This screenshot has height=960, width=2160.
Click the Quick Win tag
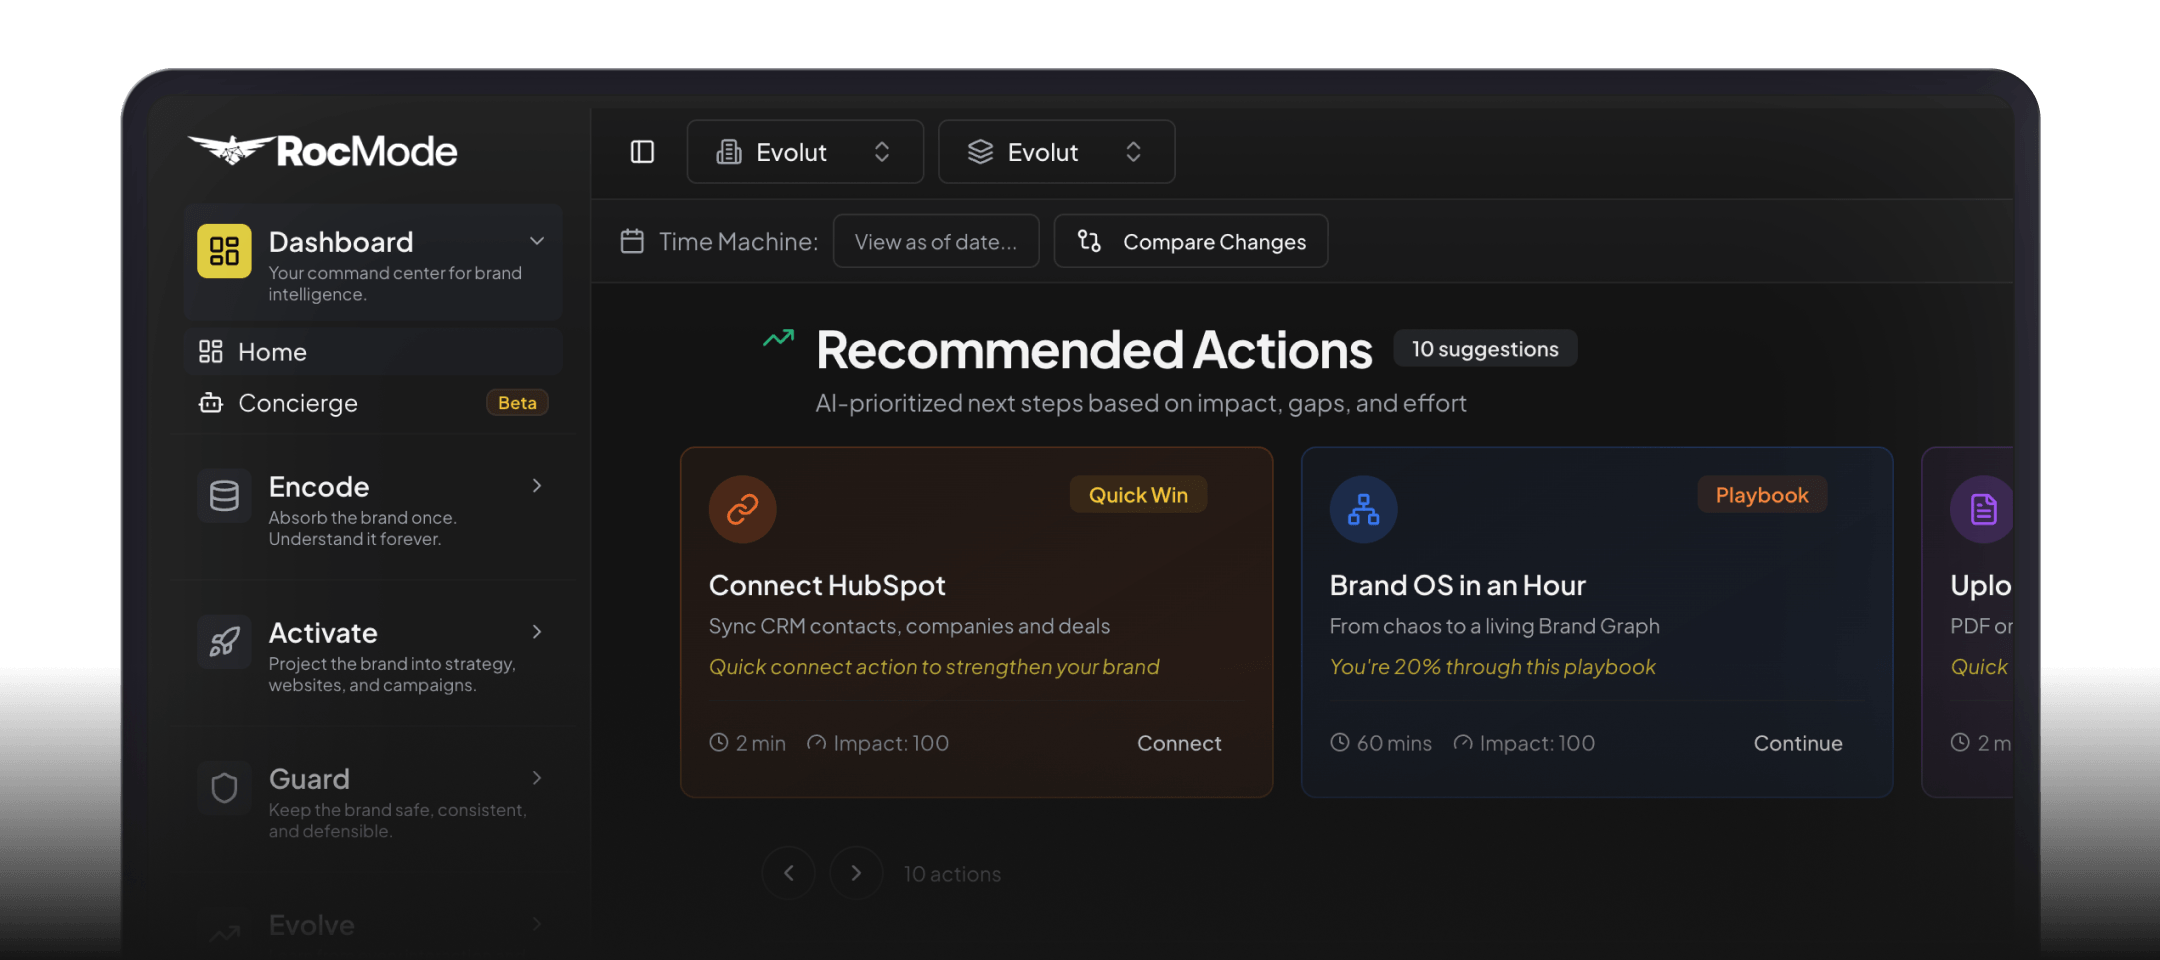tap(1138, 495)
